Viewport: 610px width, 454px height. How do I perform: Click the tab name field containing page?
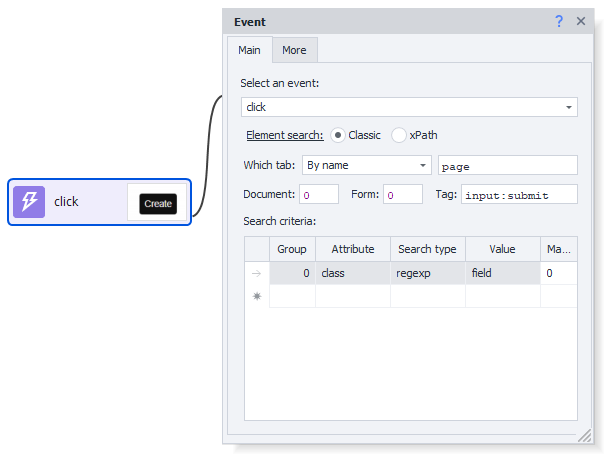(x=507, y=166)
